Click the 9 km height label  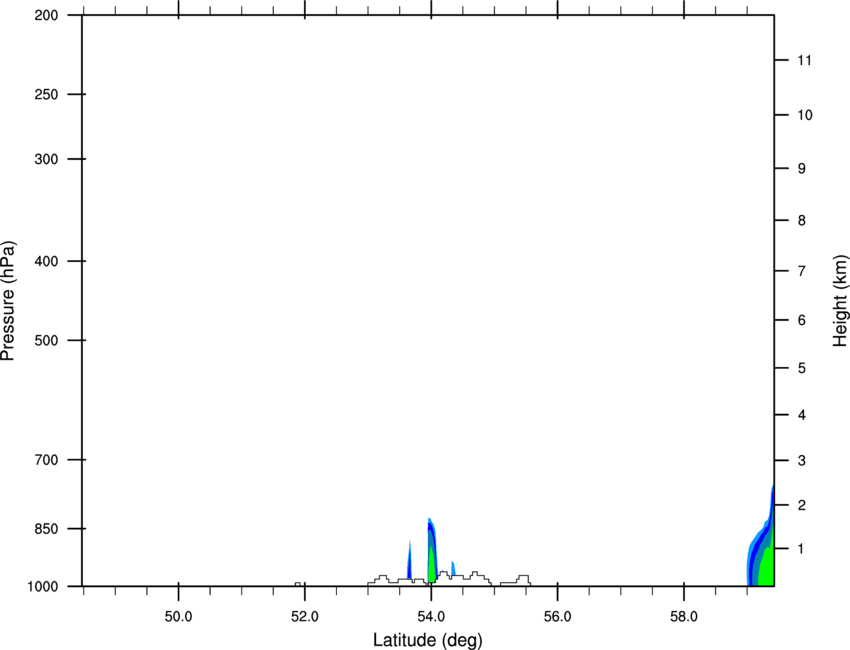pos(802,169)
